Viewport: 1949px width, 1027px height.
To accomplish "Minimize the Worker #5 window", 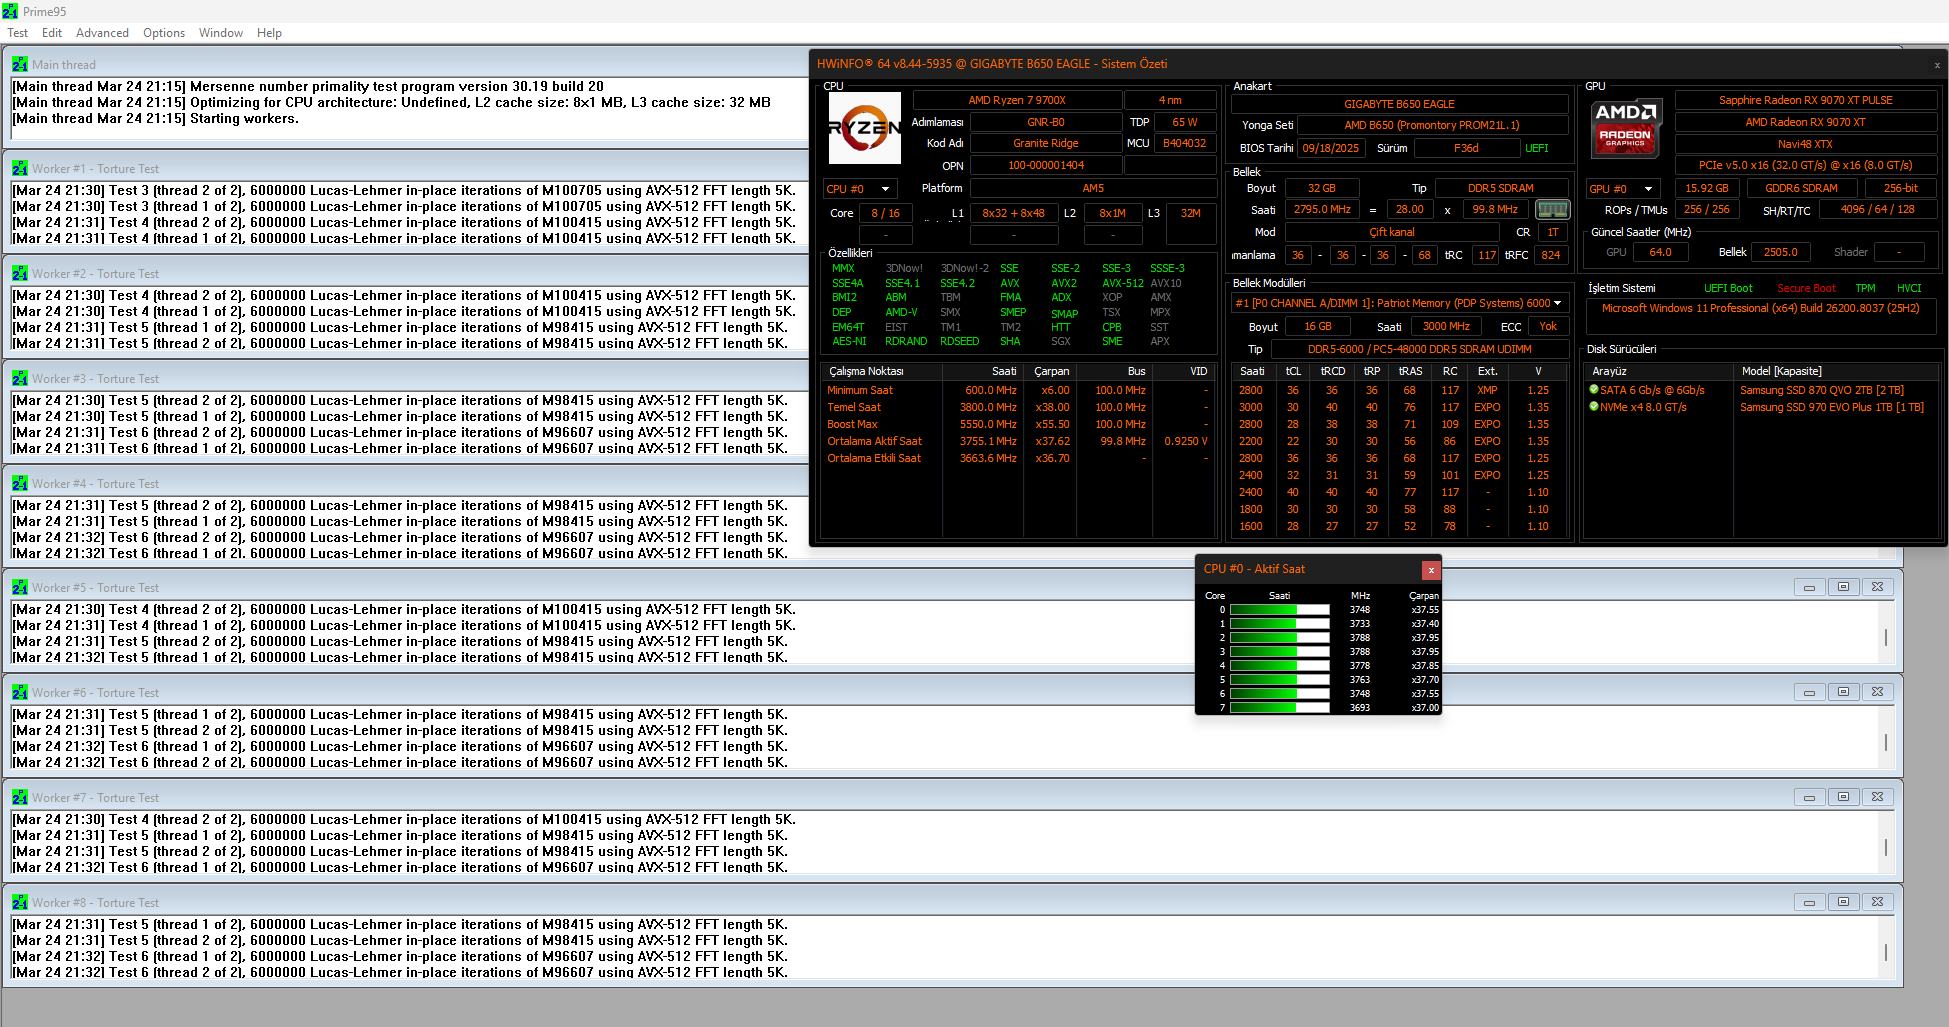I will pyautogui.click(x=1809, y=587).
